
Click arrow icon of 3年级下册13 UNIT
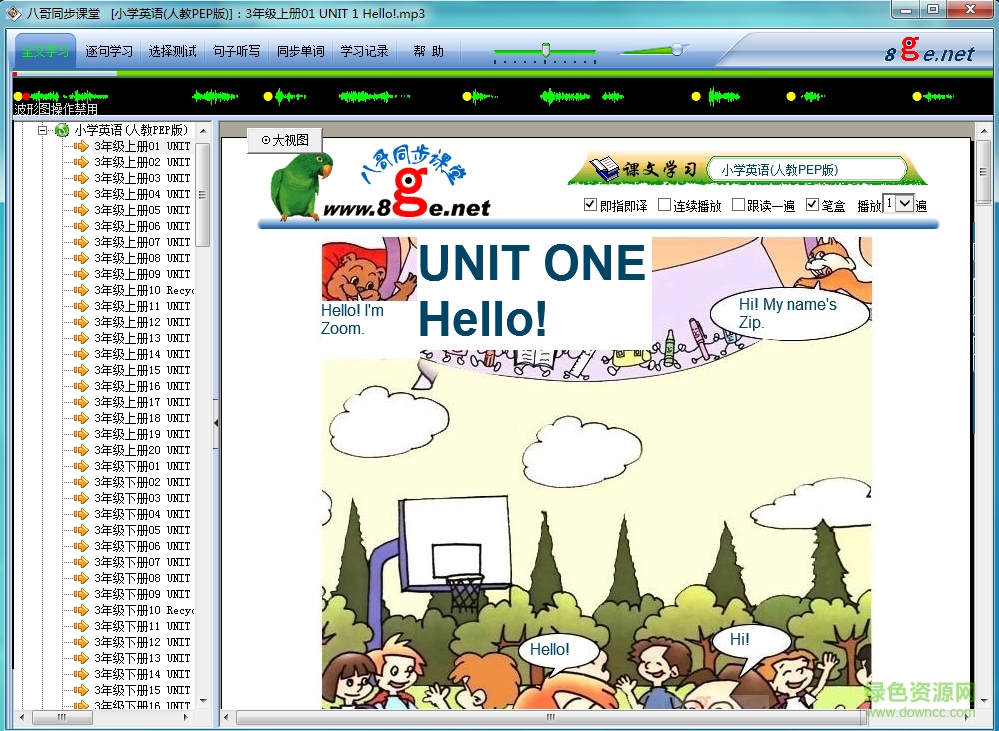81,658
